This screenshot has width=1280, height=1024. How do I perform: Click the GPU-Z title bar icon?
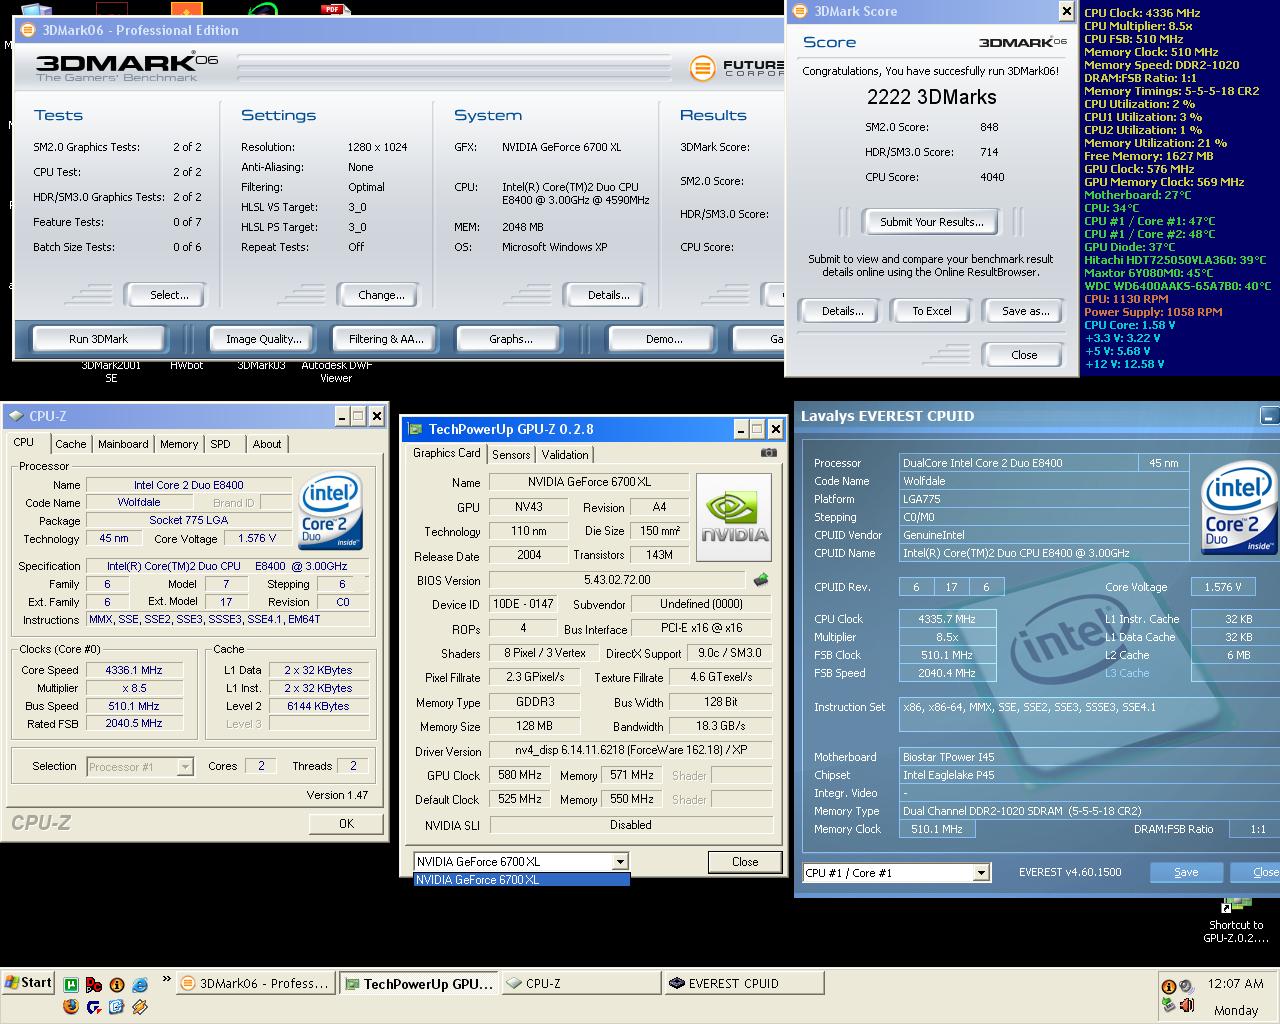415,429
